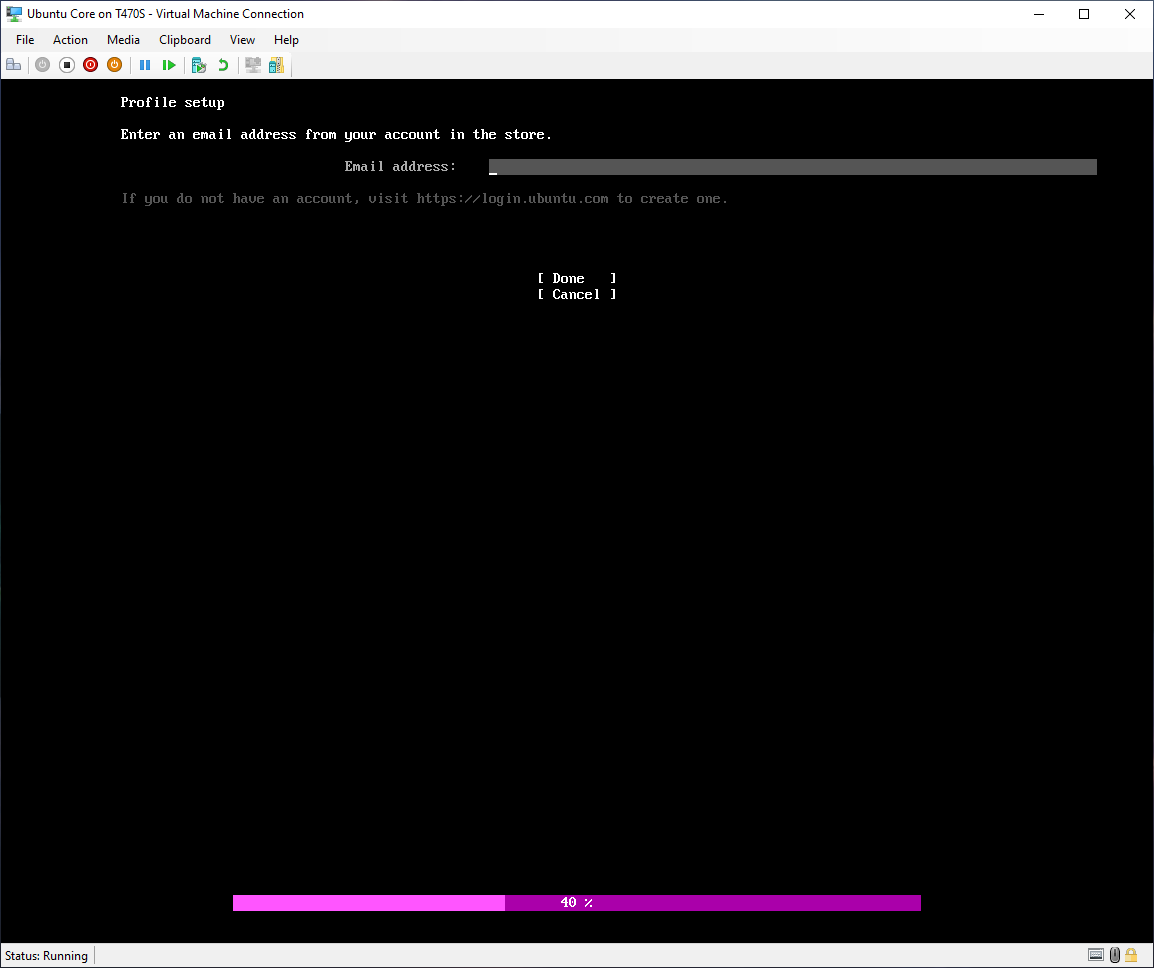Pause the virtual machine with the blue bars
1154x968 pixels.
pyautogui.click(x=145, y=65)
